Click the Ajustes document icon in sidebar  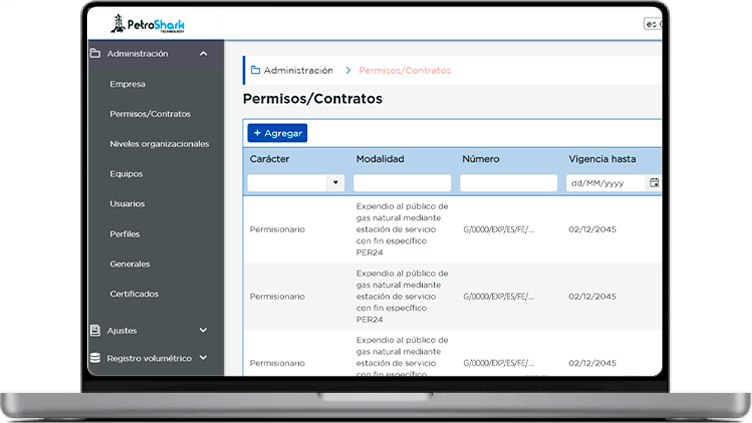[96, 330]
